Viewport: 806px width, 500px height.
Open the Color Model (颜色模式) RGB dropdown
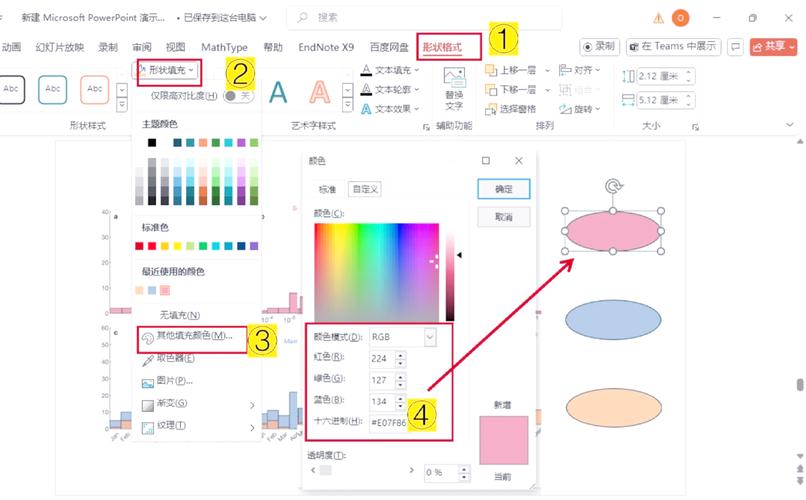pyautogui.click(x=403, y=337)
